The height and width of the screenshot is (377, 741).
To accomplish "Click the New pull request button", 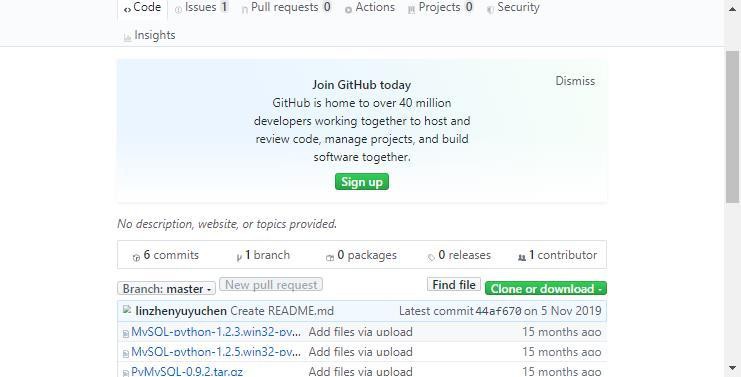I will point(271,284).
